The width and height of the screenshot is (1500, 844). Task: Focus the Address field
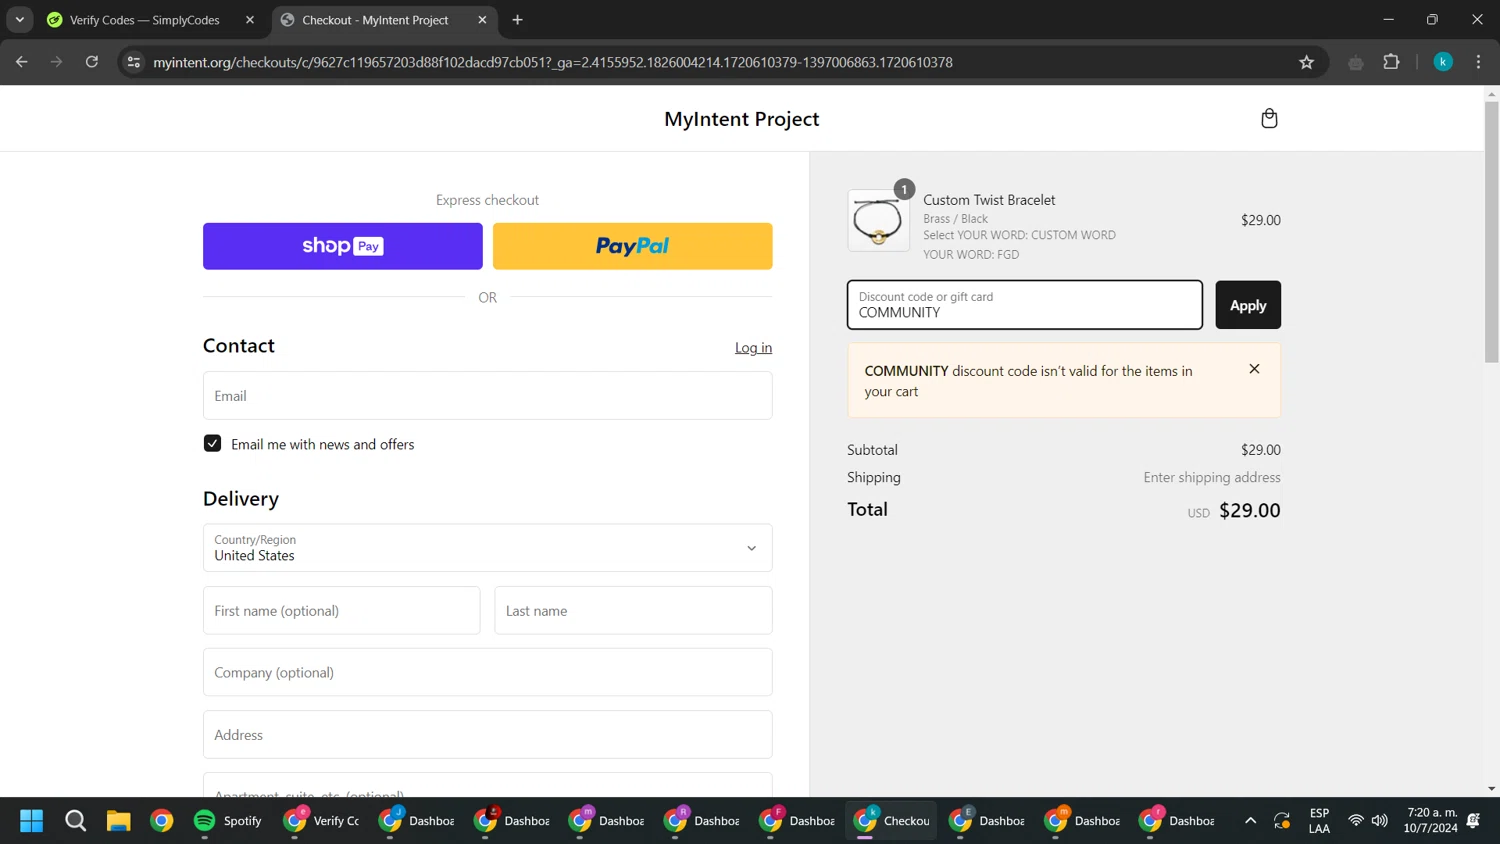[488, 734]
